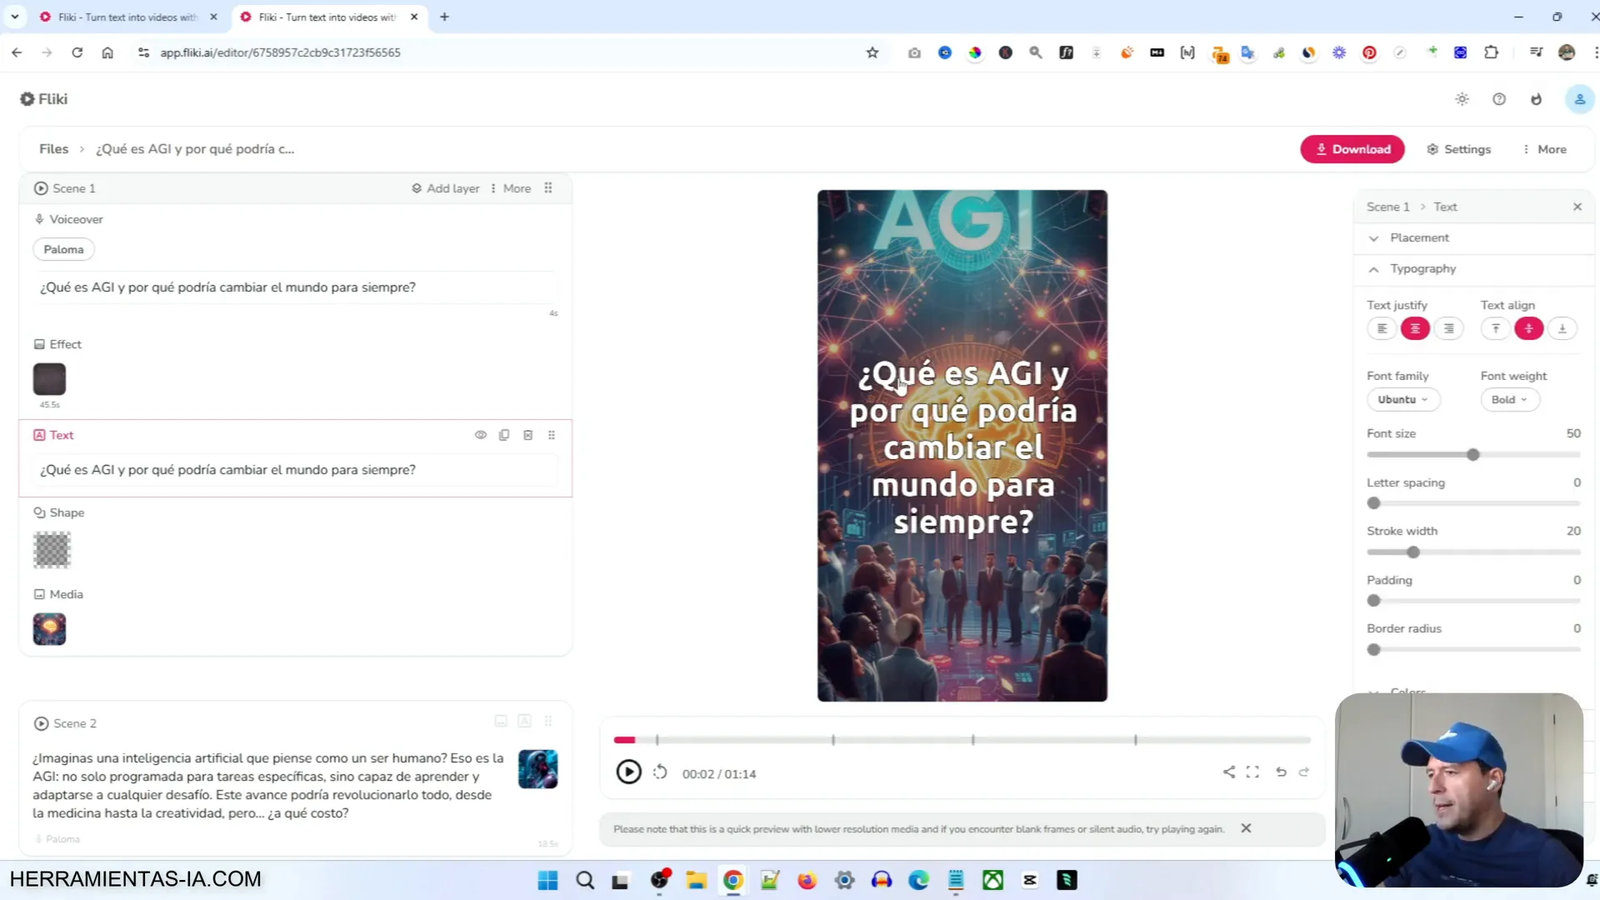This screenshot has width=1600, height=900.
Task: Toggle visibility of the Text layer
Action: coord(481,434)
